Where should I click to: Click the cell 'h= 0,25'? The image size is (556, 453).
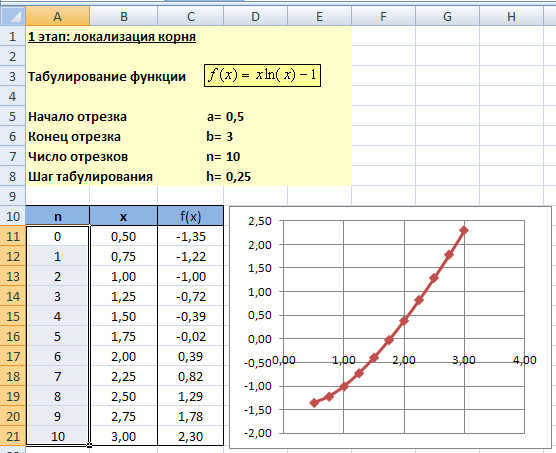(x=229, y=177)
